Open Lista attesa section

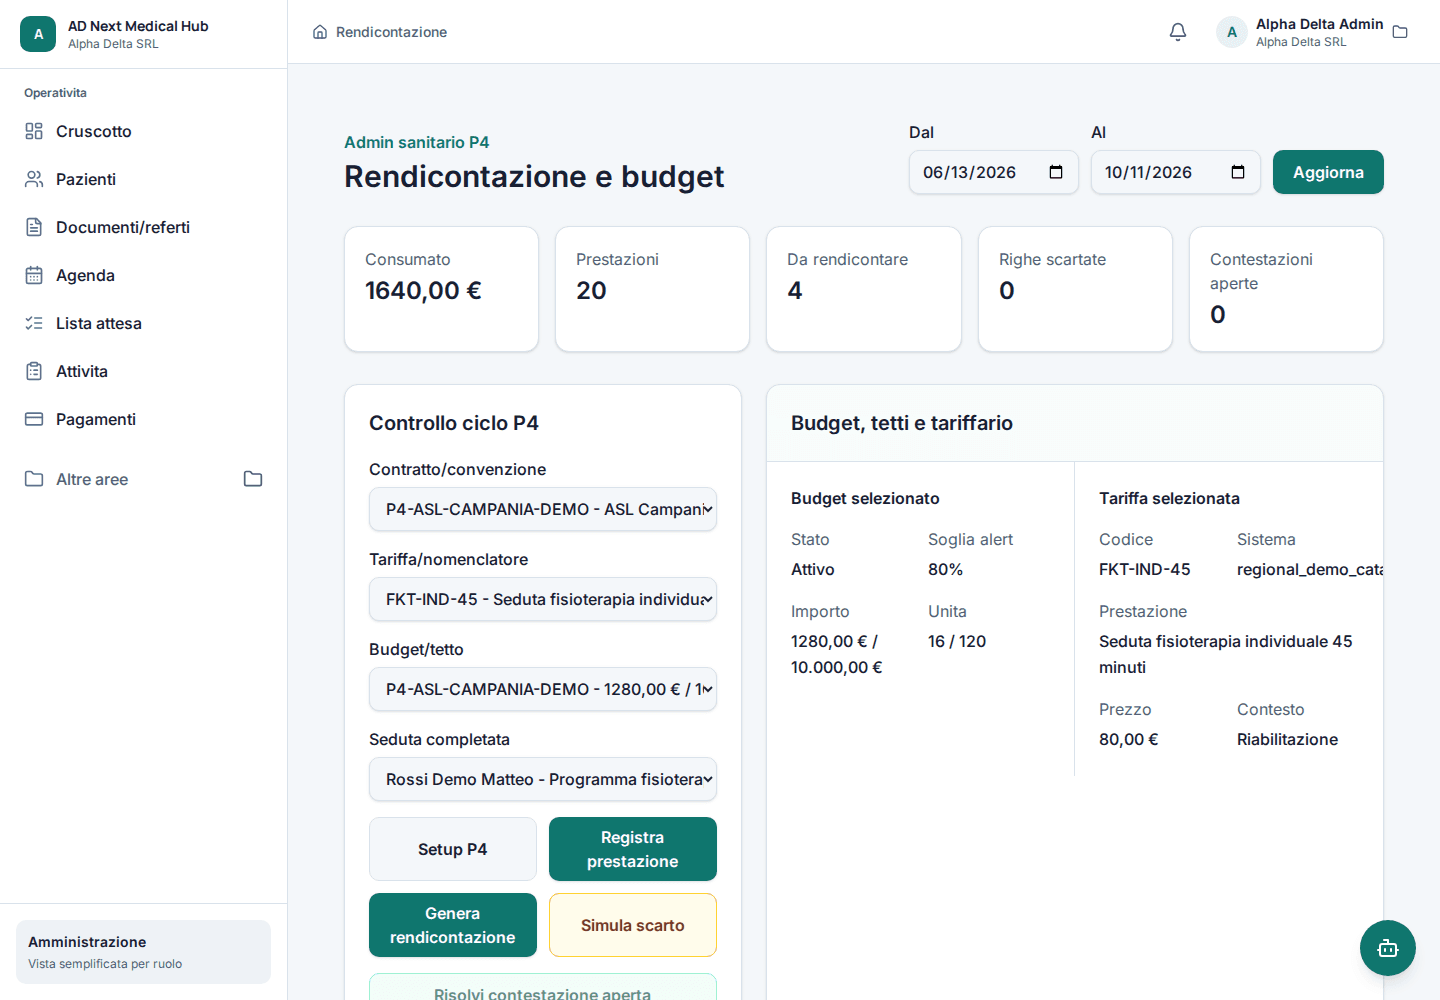click(x=143, y=323)
